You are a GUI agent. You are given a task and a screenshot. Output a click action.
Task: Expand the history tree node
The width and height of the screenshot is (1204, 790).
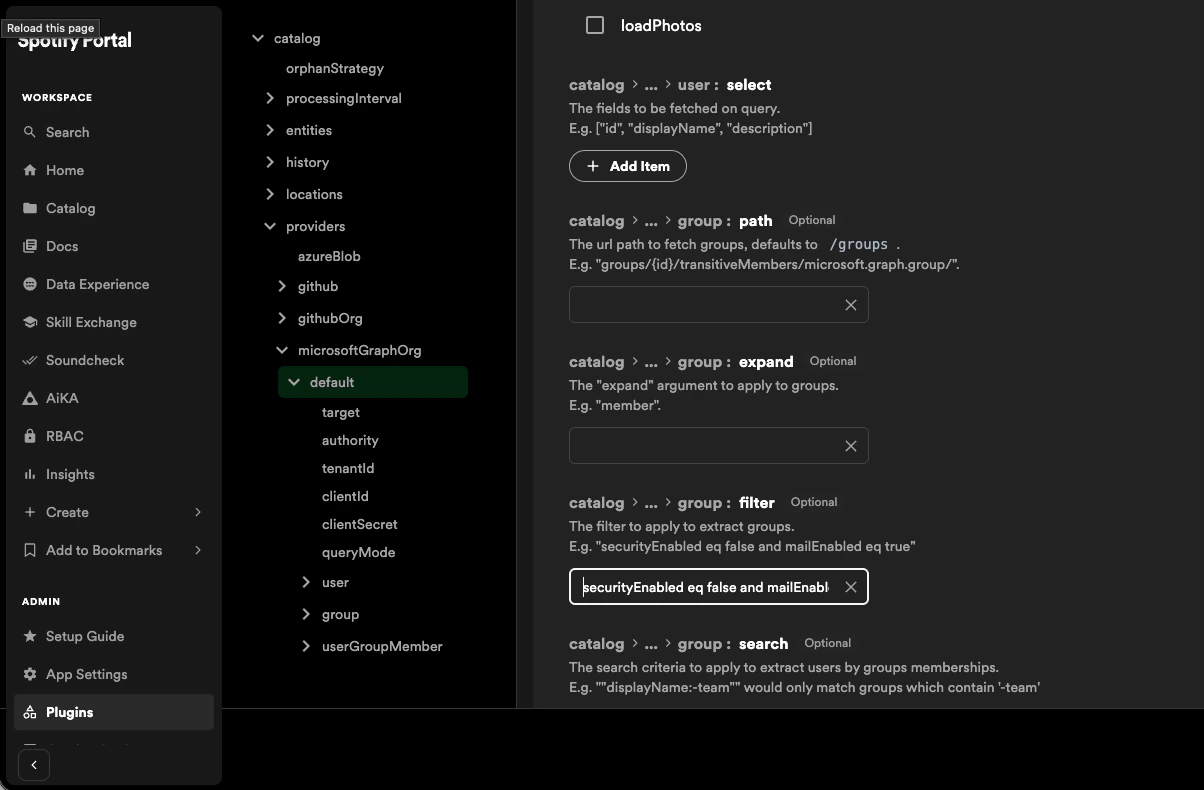(270, 162)
